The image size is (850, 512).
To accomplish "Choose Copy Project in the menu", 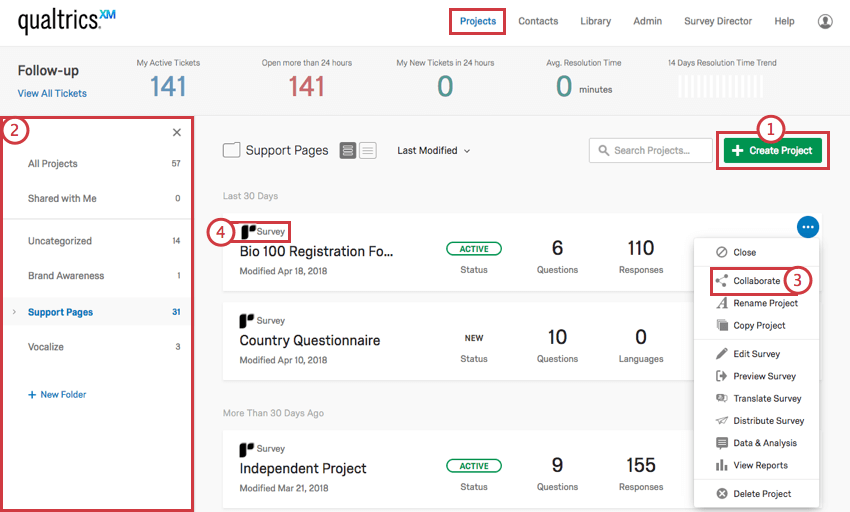I will click(x=757, y=325).
